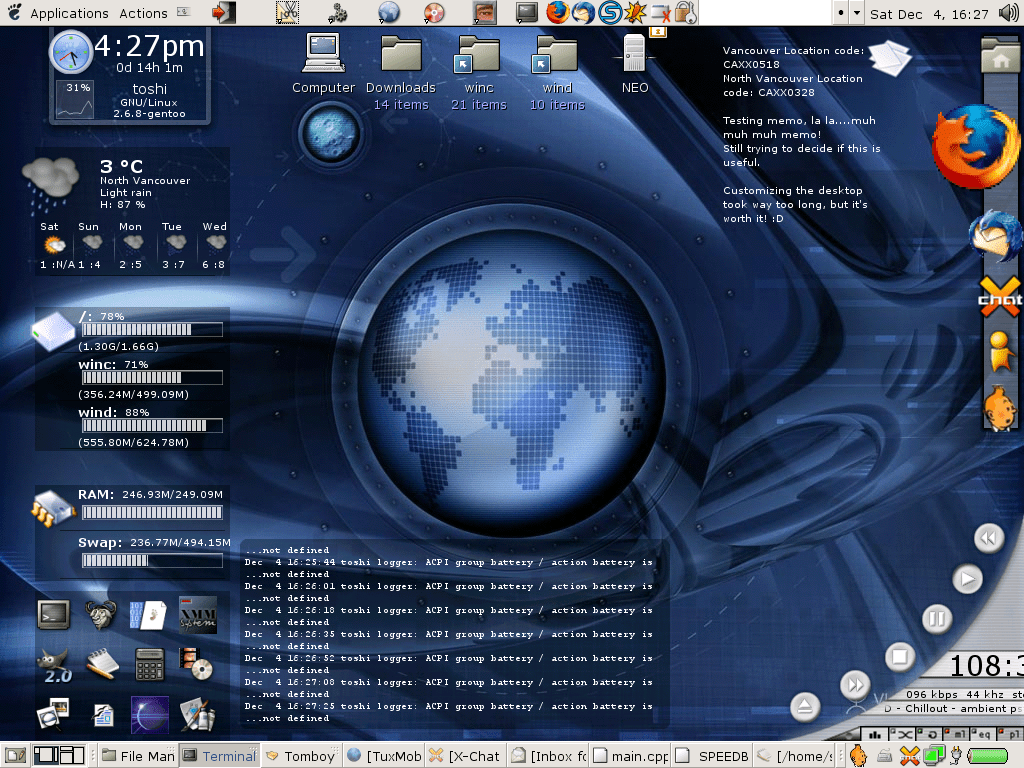Open the NEO server icon
Viewport: 1024px width, 768px height.
(635, 64)
